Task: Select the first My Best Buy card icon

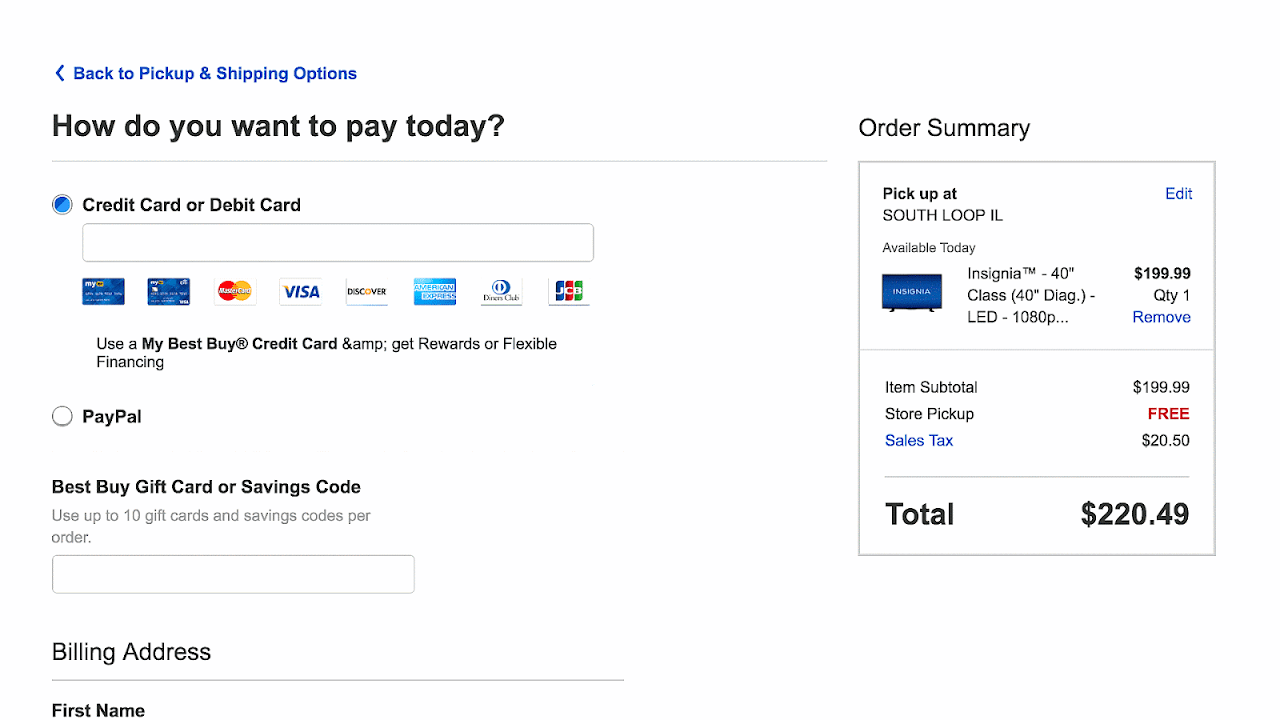Action: pos(103,291)
